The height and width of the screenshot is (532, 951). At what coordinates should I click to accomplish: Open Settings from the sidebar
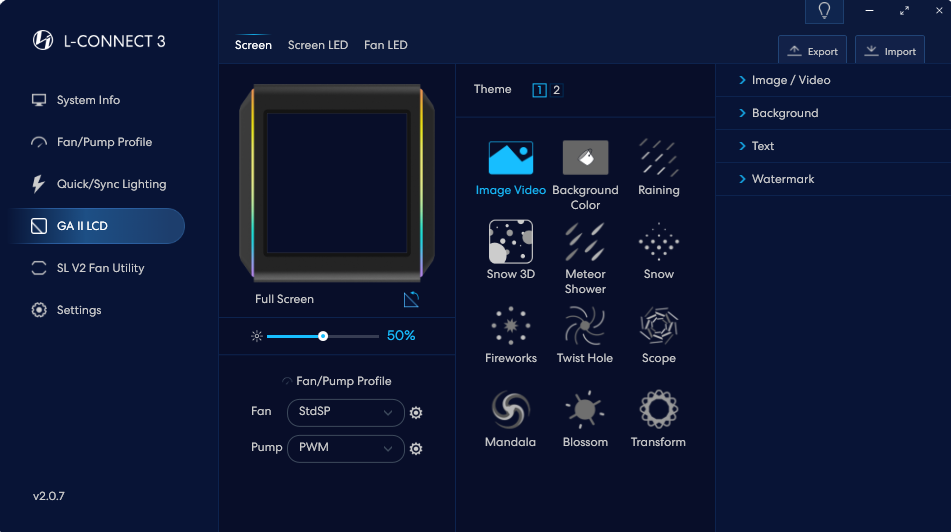tap(67, 310)
